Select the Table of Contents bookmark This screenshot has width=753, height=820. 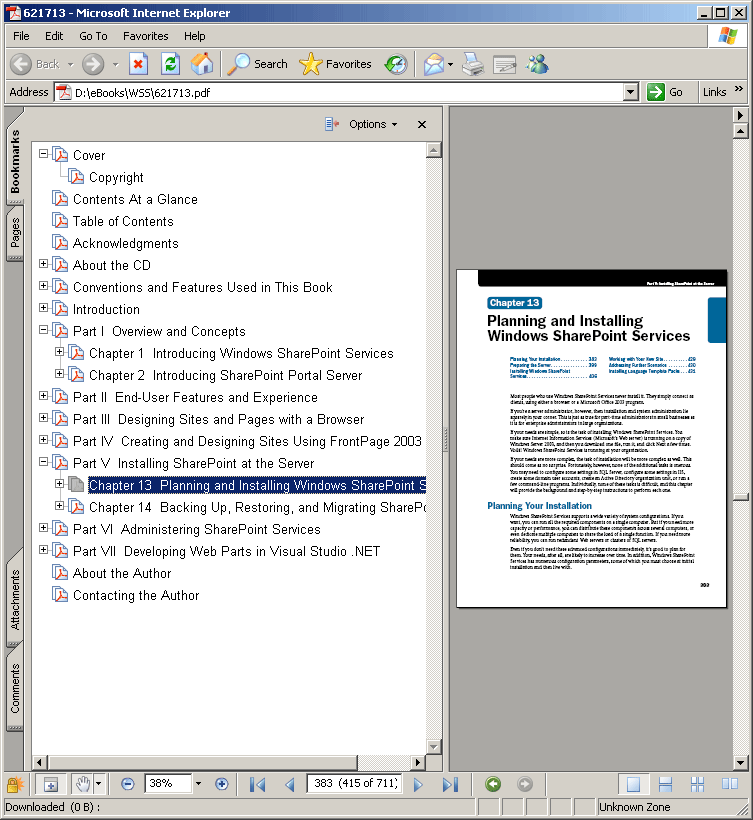click(123, 222)
